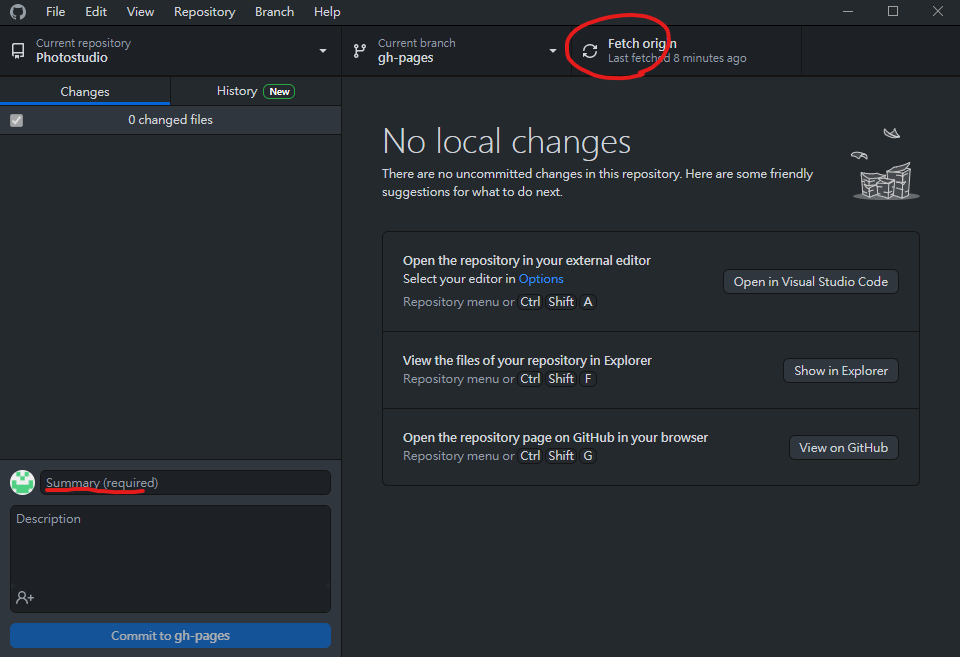Click the View on GitHub button
The image size is (960, 657).
click(843, 448)
